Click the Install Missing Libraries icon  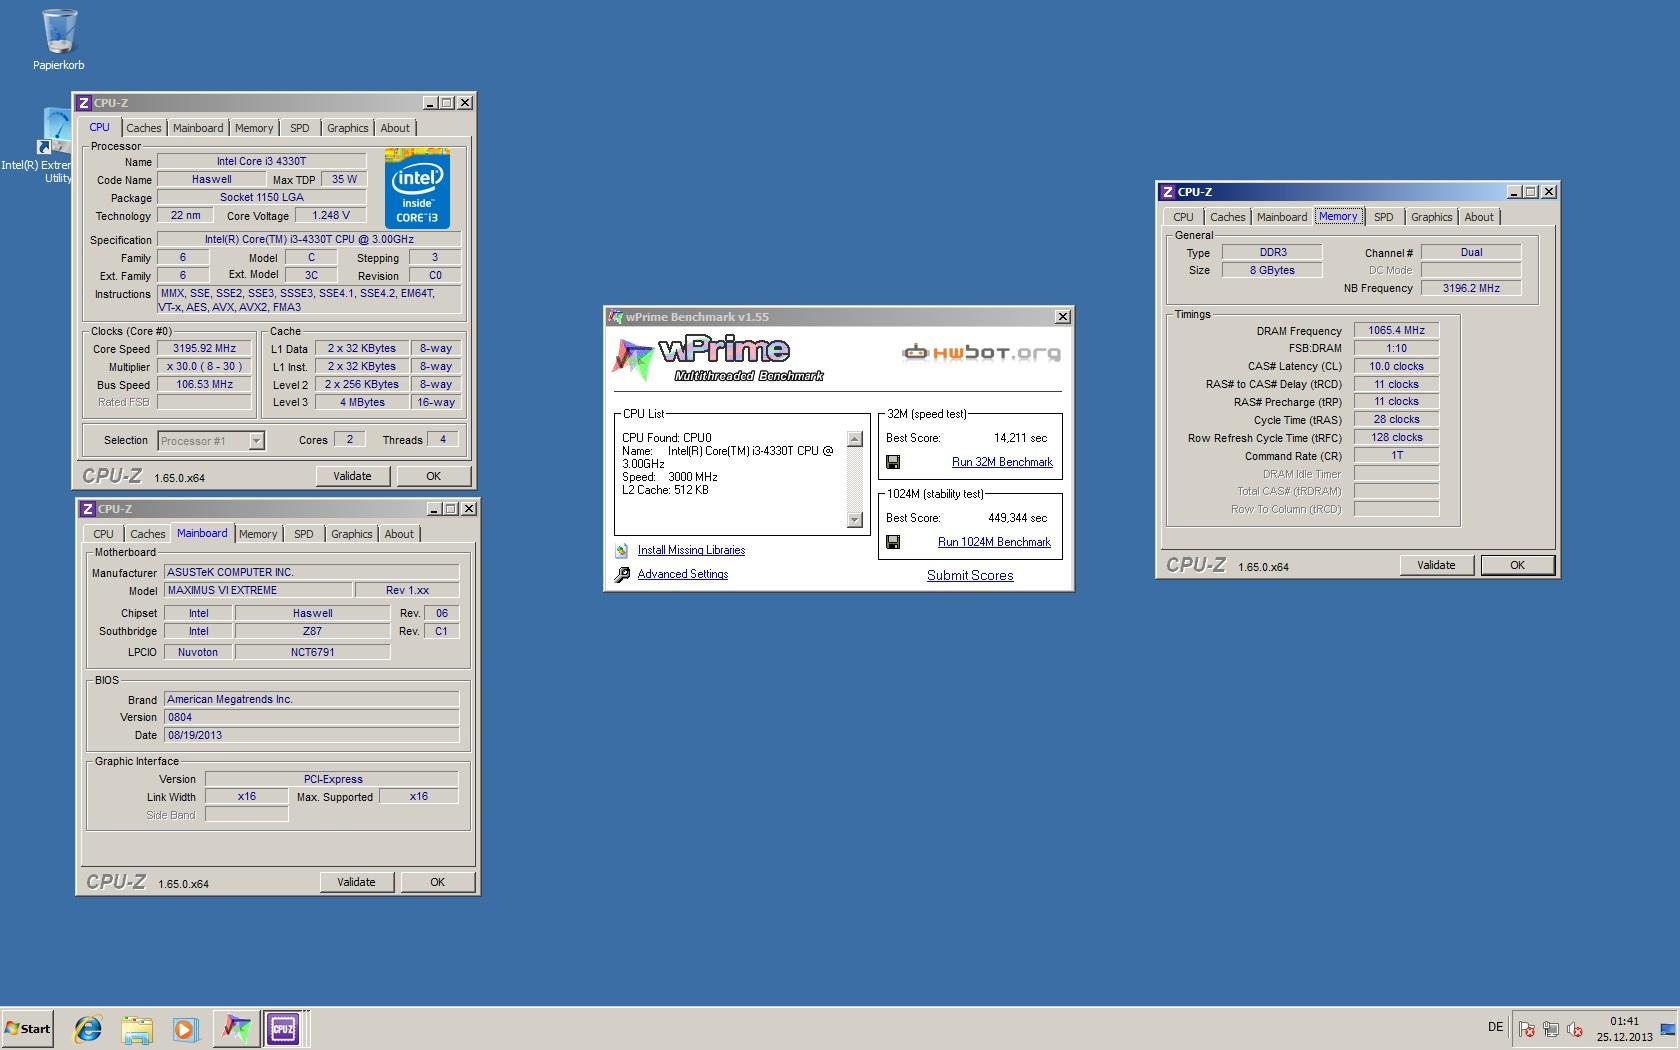[x=621, y=551]
